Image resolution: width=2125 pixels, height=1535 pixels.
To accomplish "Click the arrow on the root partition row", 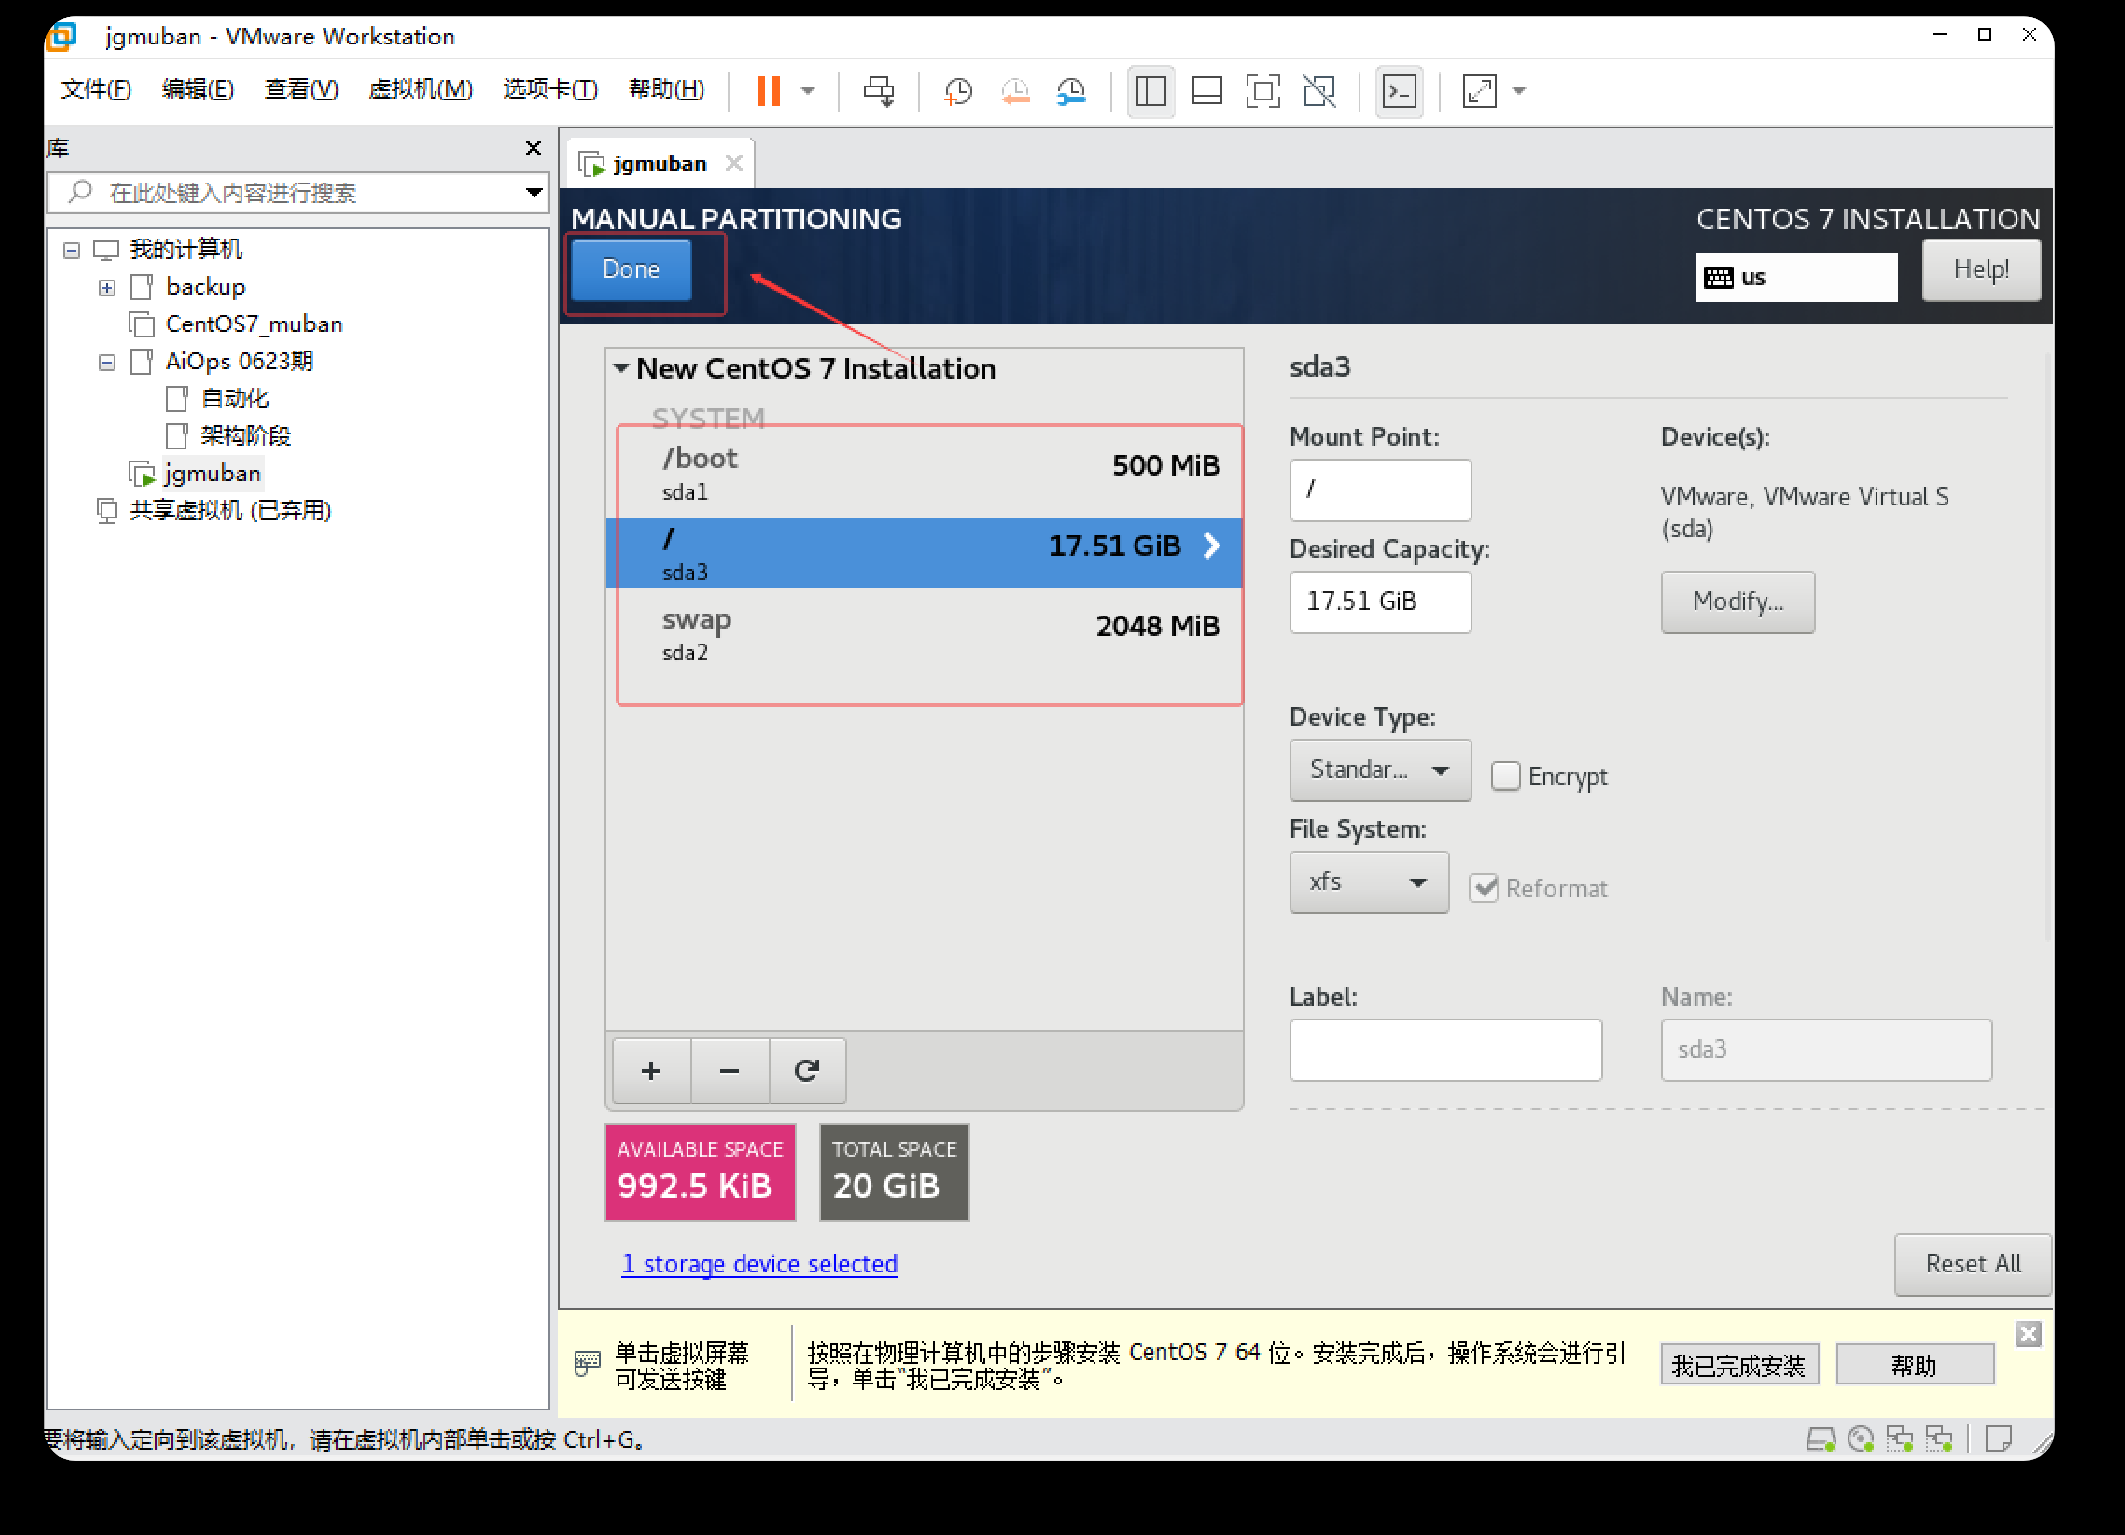I will pyautogui.click(x=1212, y=545).
